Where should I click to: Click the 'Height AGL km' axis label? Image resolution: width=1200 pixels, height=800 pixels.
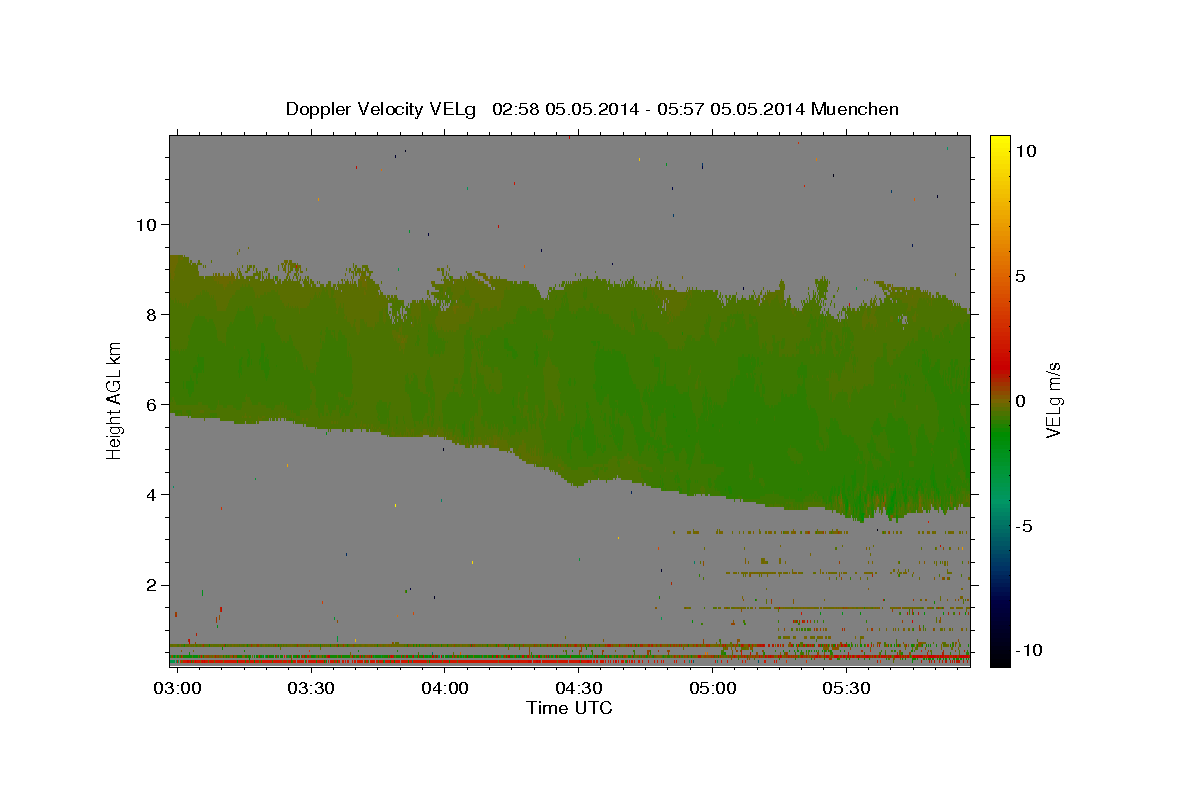click(x=115, y=399)
